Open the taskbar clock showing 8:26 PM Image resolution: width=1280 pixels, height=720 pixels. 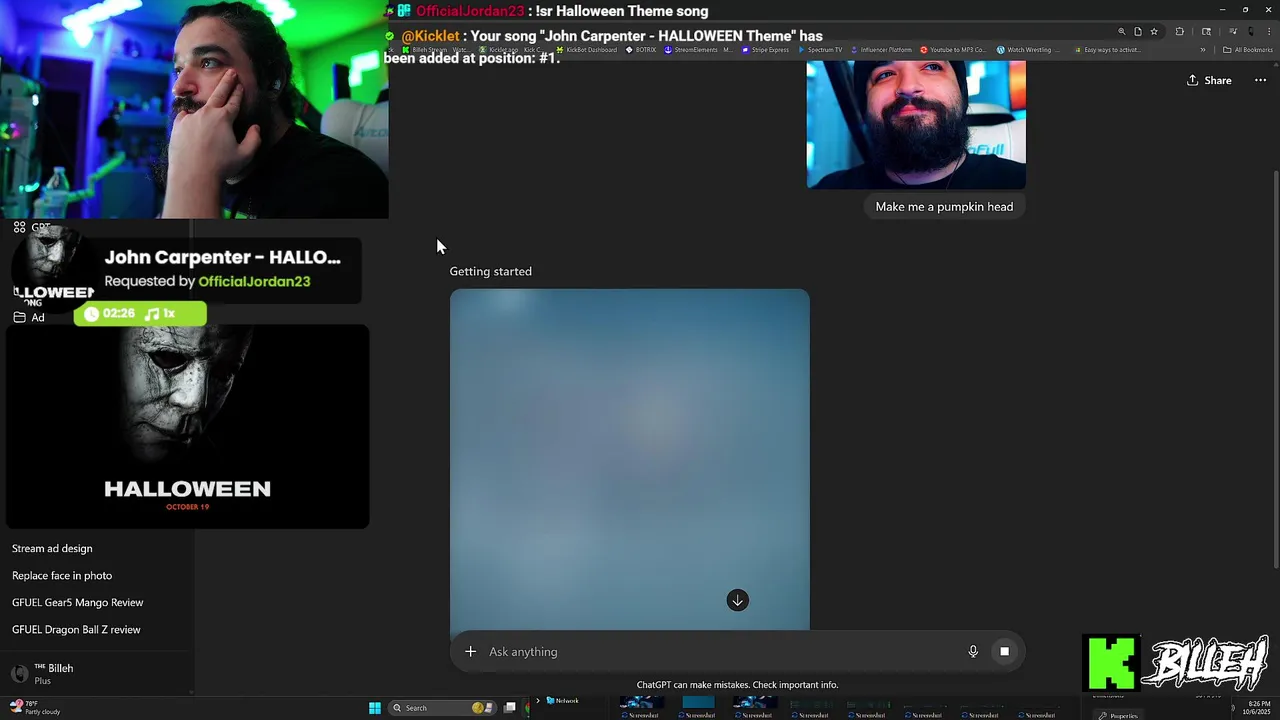1255,708
